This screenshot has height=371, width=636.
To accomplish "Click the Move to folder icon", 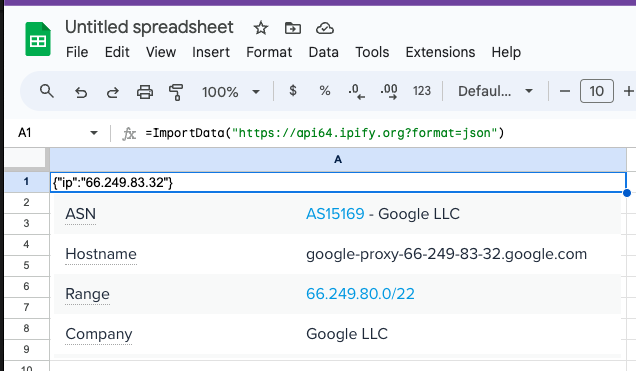I will click(x=292, y=28).
